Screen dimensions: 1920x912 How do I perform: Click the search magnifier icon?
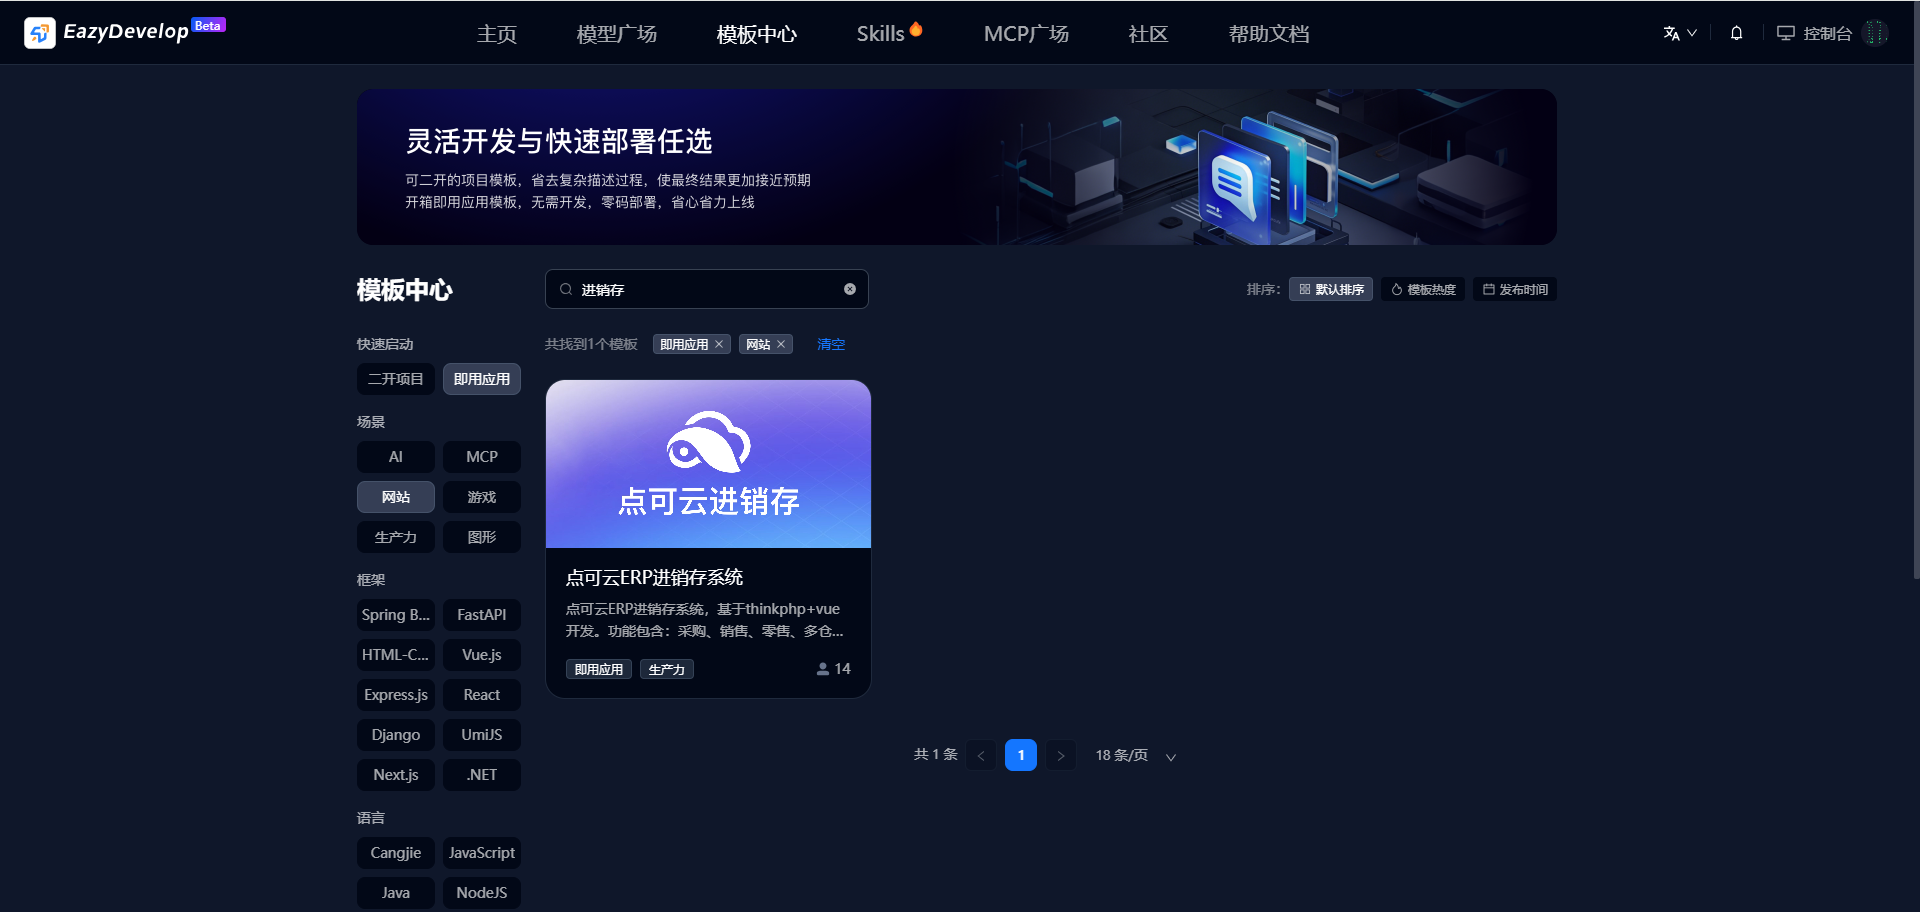566,289
